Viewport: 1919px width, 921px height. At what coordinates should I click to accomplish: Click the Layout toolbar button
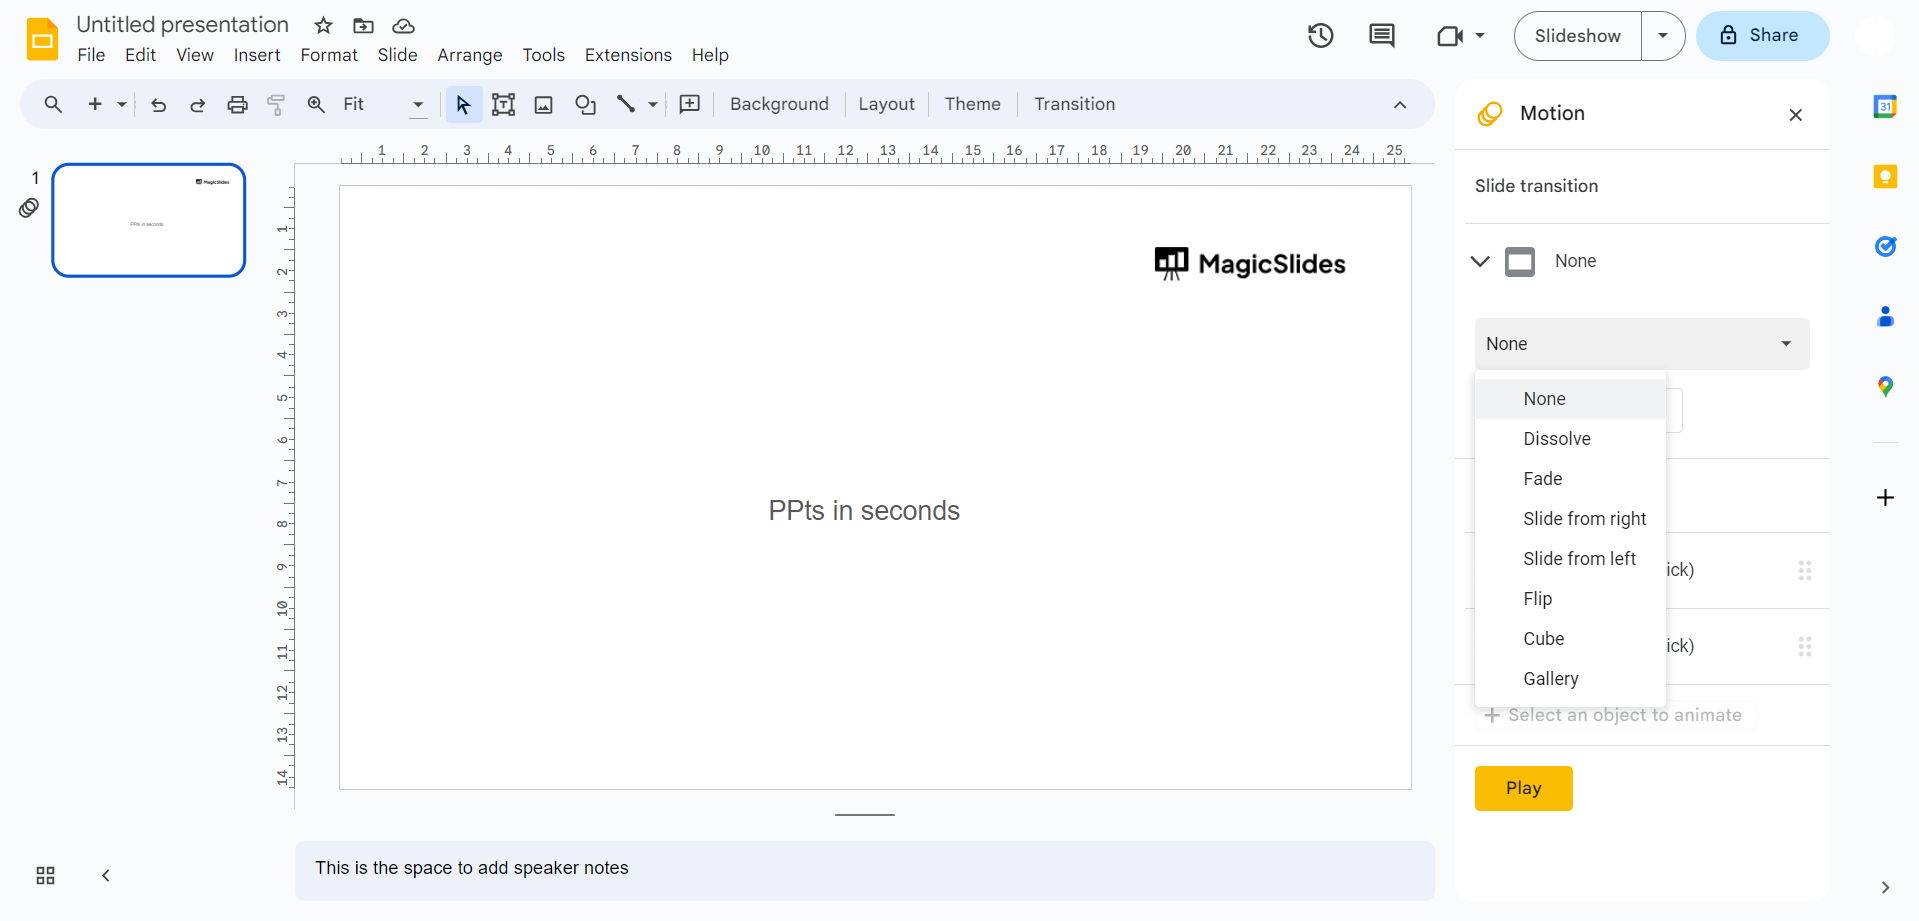(x=886, y=104)
